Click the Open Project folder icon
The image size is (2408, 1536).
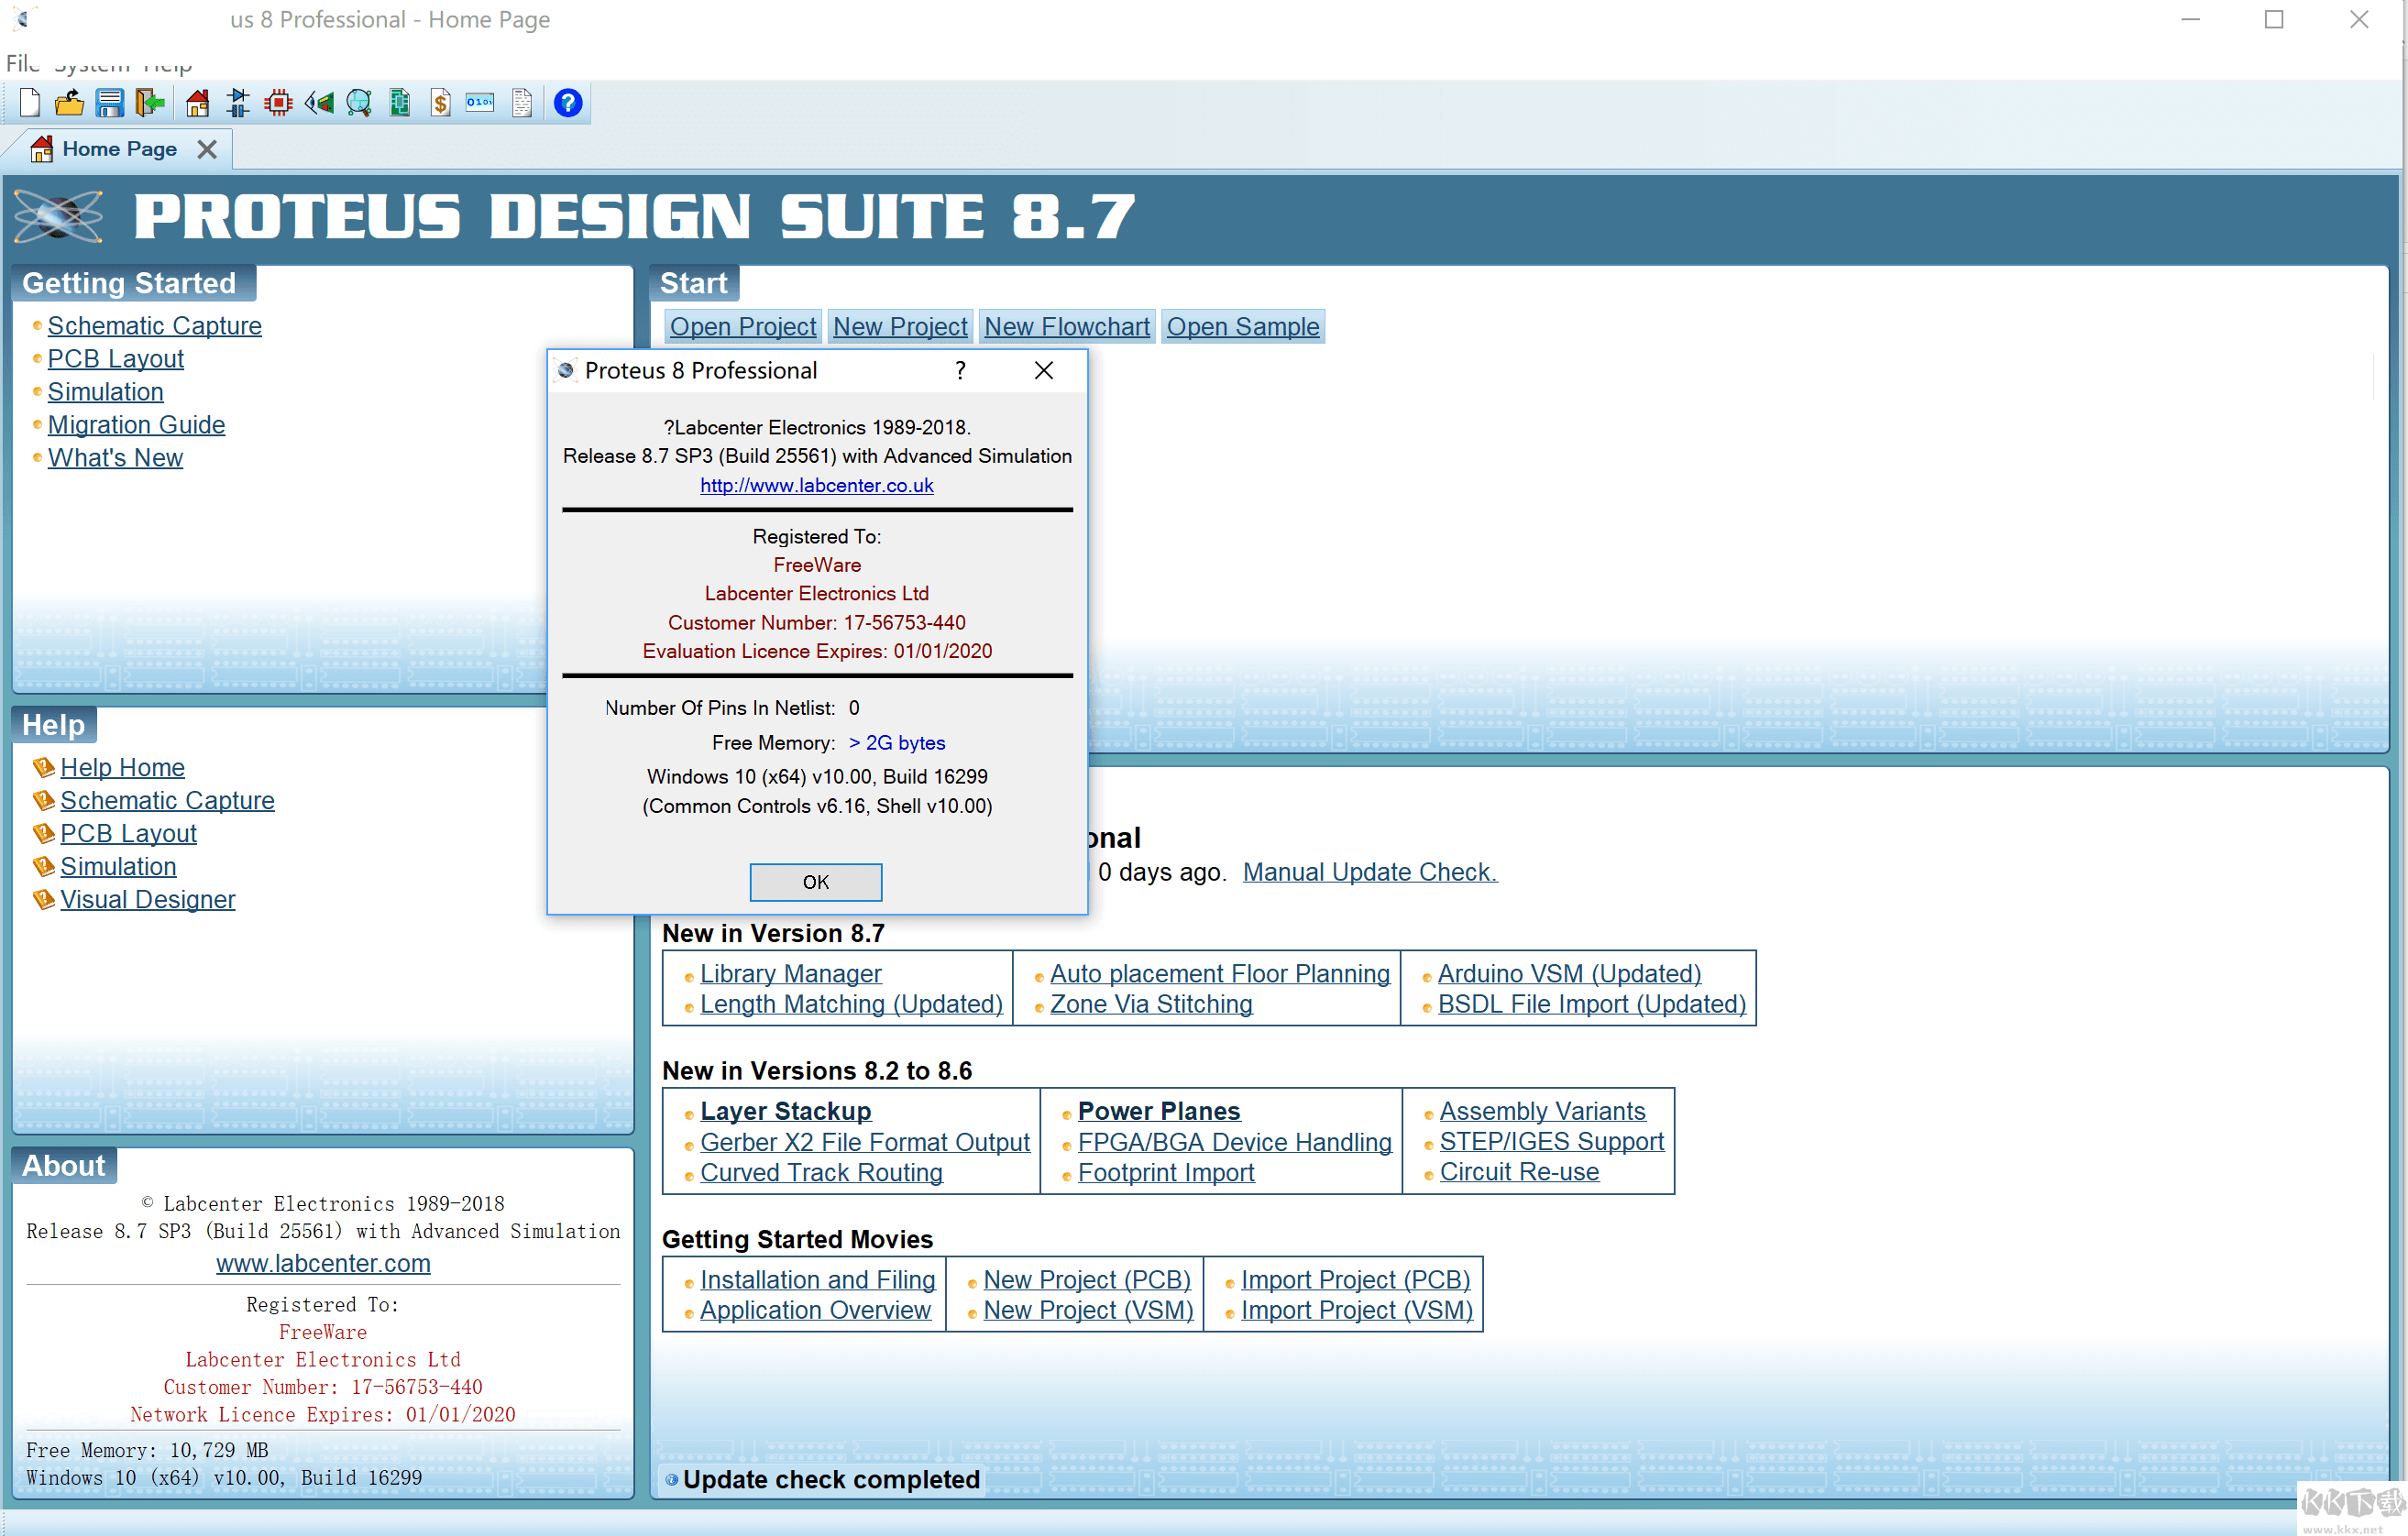(x=69, y=103)
